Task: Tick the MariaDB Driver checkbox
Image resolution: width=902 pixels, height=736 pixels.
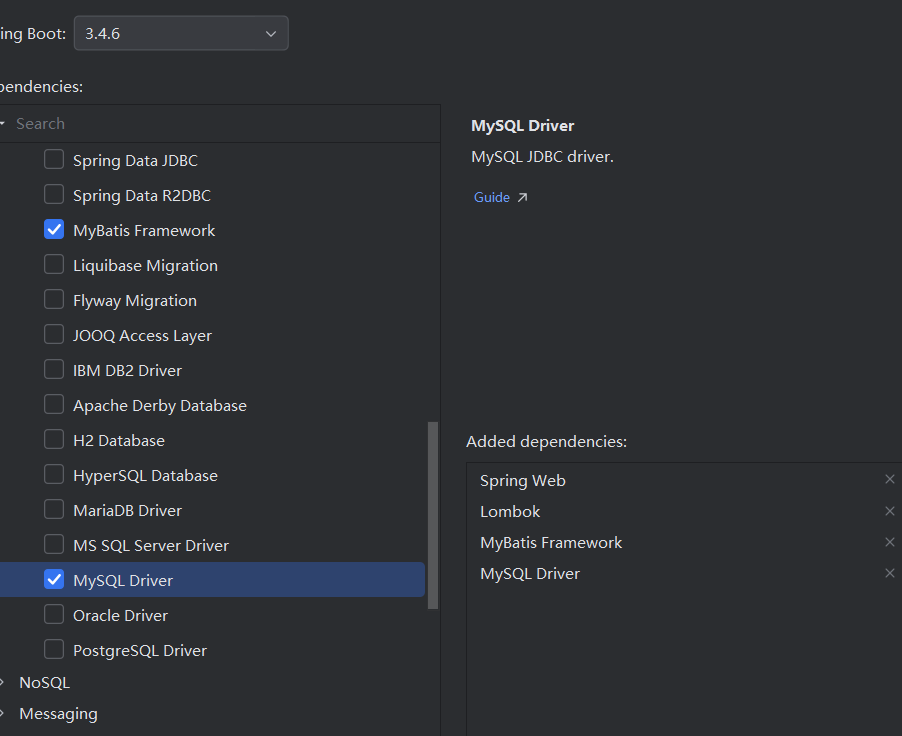Action: (x=54, y=509)
